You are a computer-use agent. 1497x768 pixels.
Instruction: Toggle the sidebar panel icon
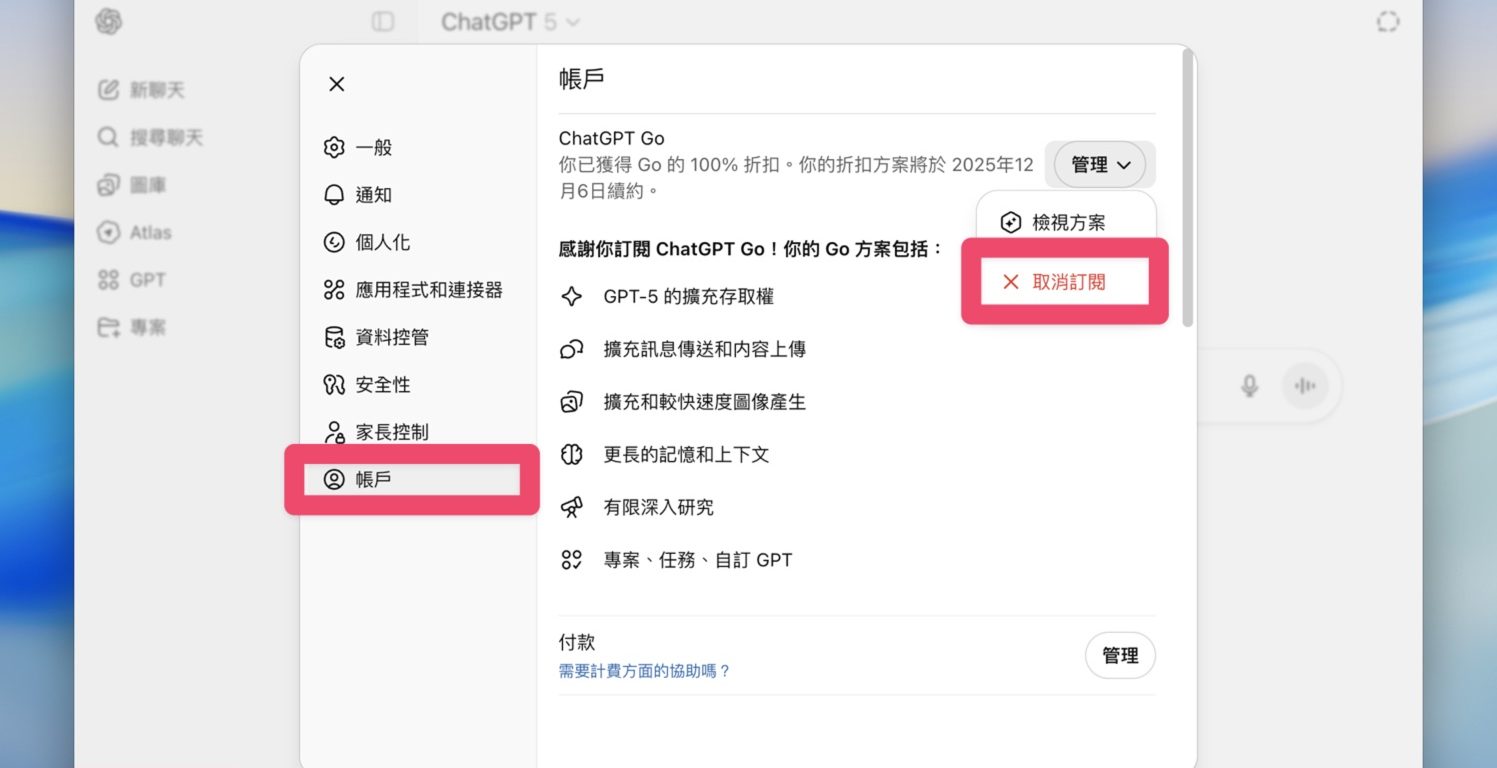tap(383, 22)
